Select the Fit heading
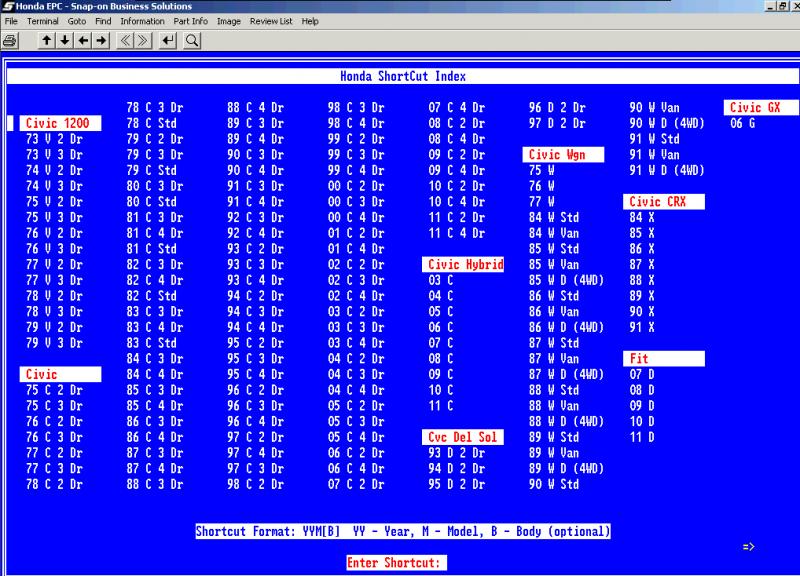This screenshot has width=800, height=576. tap(664, 359)
